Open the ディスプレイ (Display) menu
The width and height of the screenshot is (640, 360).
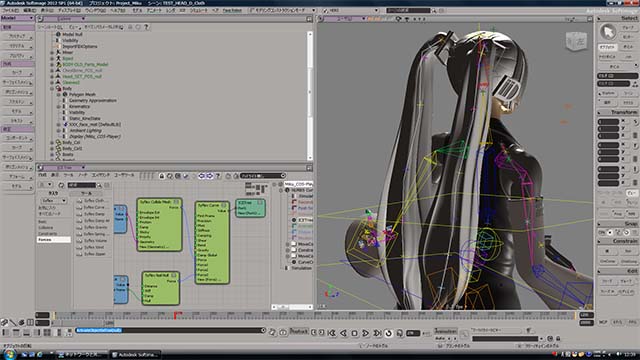(69, 10)
